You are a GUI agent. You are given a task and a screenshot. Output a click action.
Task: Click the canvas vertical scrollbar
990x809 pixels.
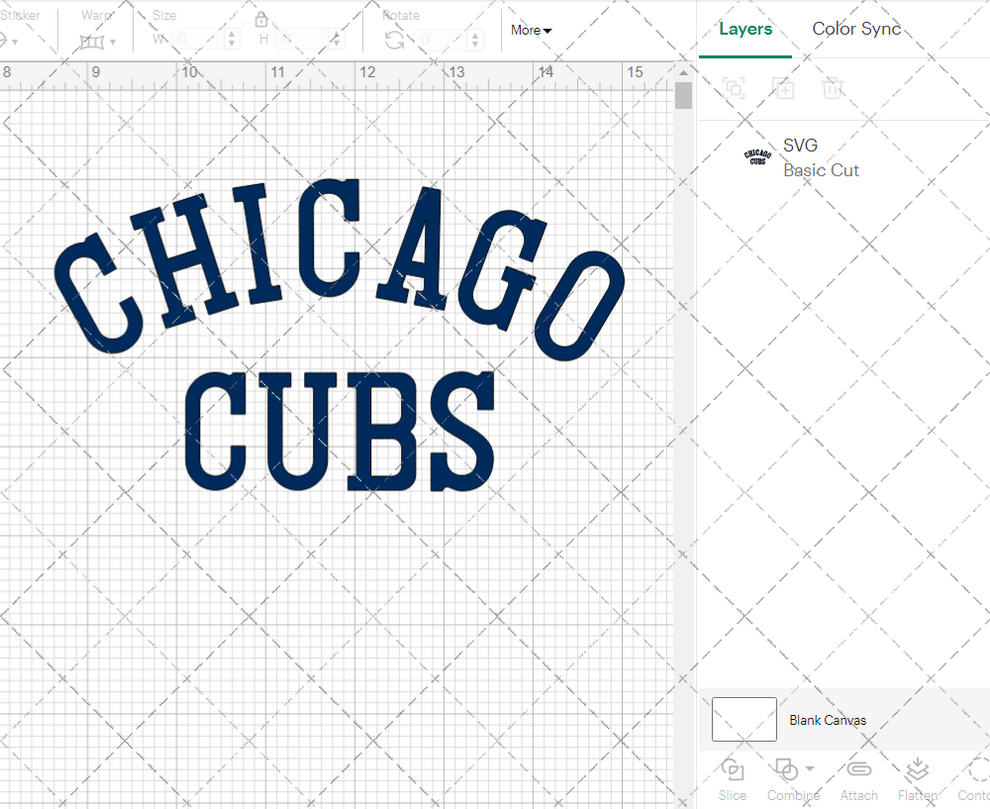click(x=684, y=95)
